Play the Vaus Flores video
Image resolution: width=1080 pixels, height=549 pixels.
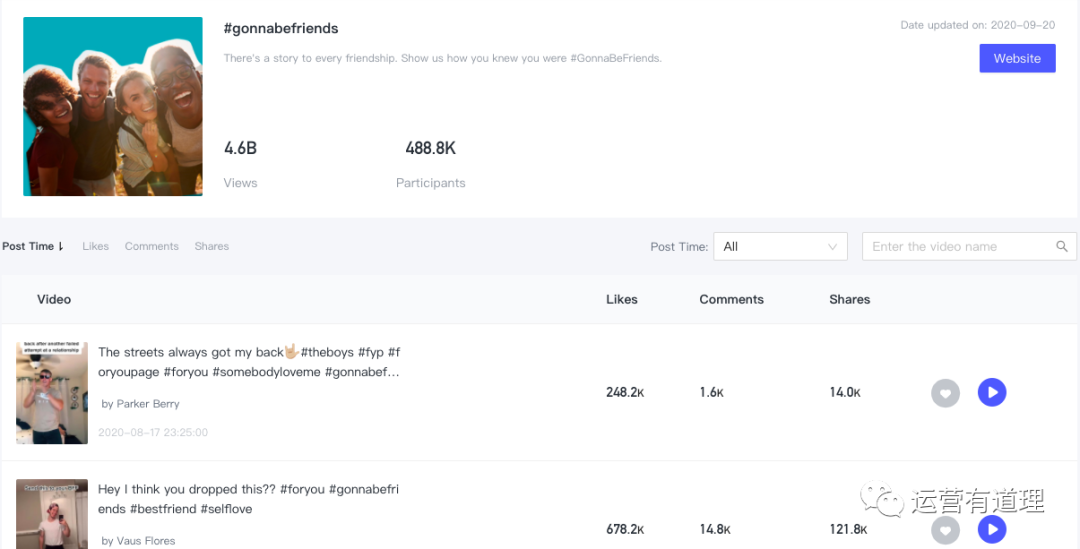pos(992,529)
